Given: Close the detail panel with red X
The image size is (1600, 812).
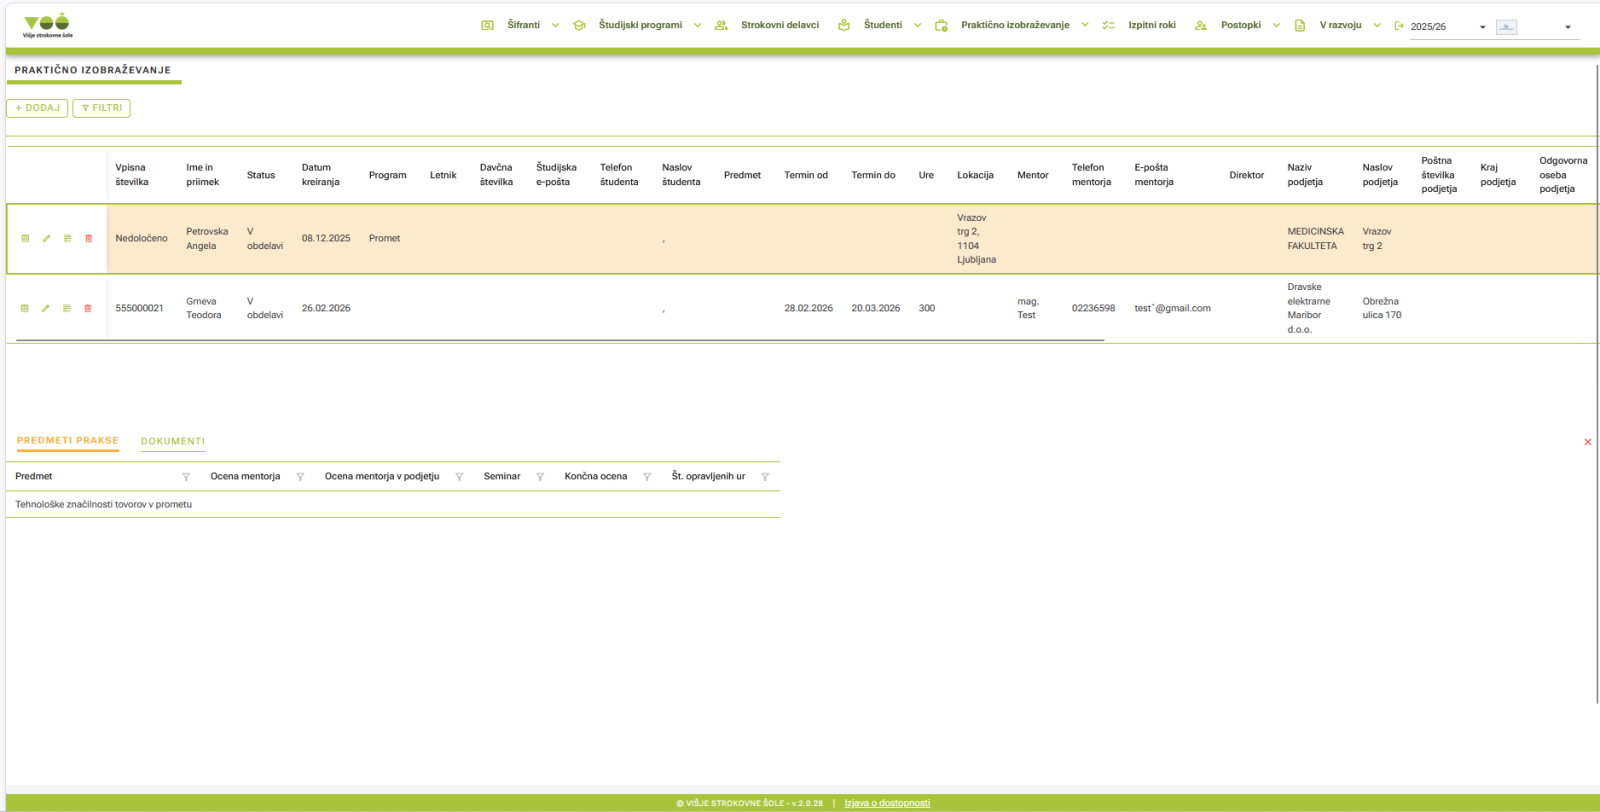Looking at the screenshot, I should click(x=1587, y=442).
